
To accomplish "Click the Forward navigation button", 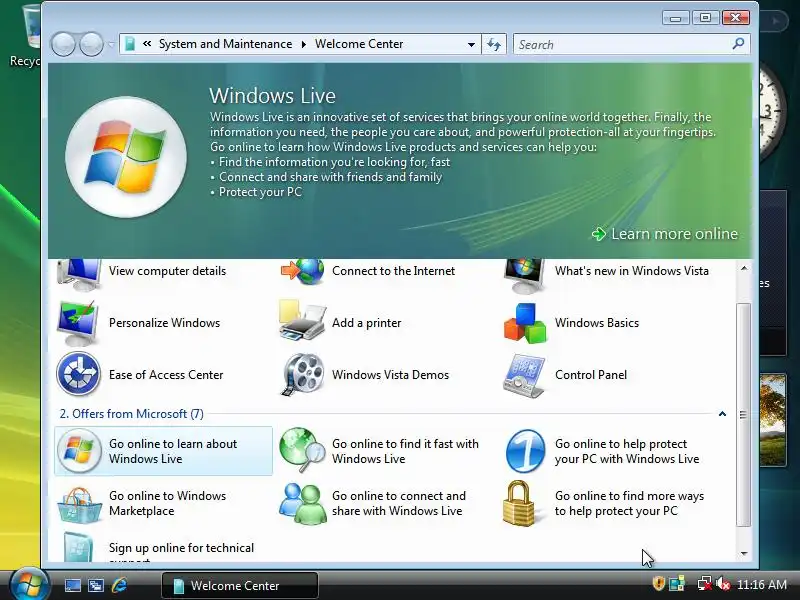I will tap(91, 44).
